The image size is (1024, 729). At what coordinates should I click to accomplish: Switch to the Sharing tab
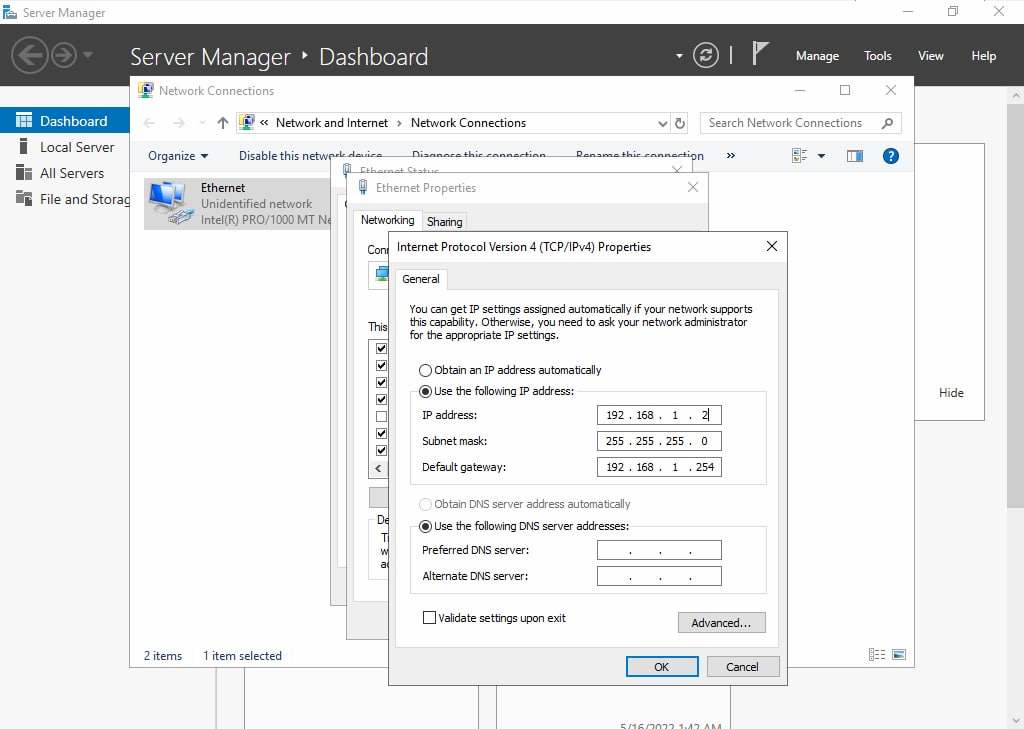click(444, 222)
